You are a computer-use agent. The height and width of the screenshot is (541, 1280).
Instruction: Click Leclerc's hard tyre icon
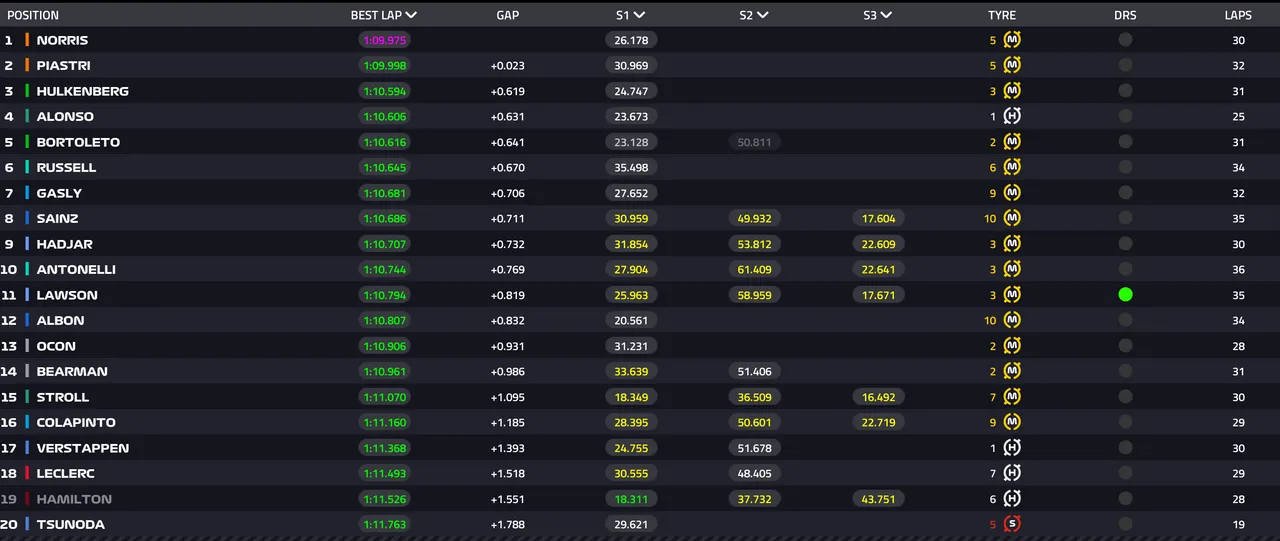(x=1012, y=473)
